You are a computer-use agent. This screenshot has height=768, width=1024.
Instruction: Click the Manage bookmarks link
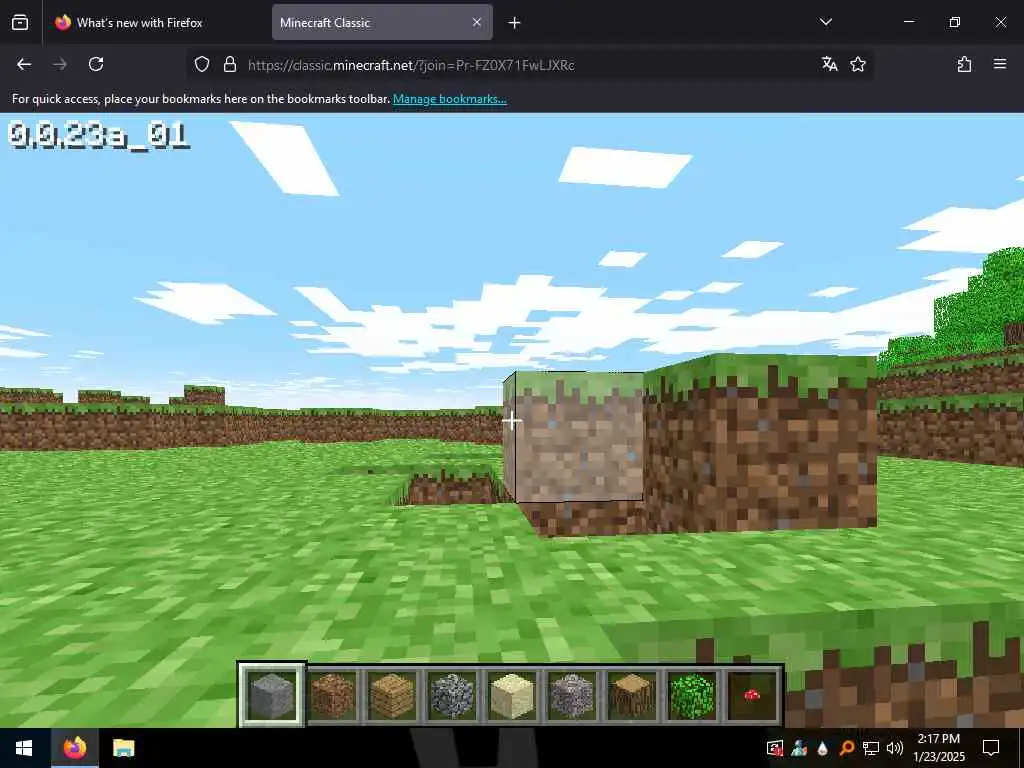click(449, 99)
